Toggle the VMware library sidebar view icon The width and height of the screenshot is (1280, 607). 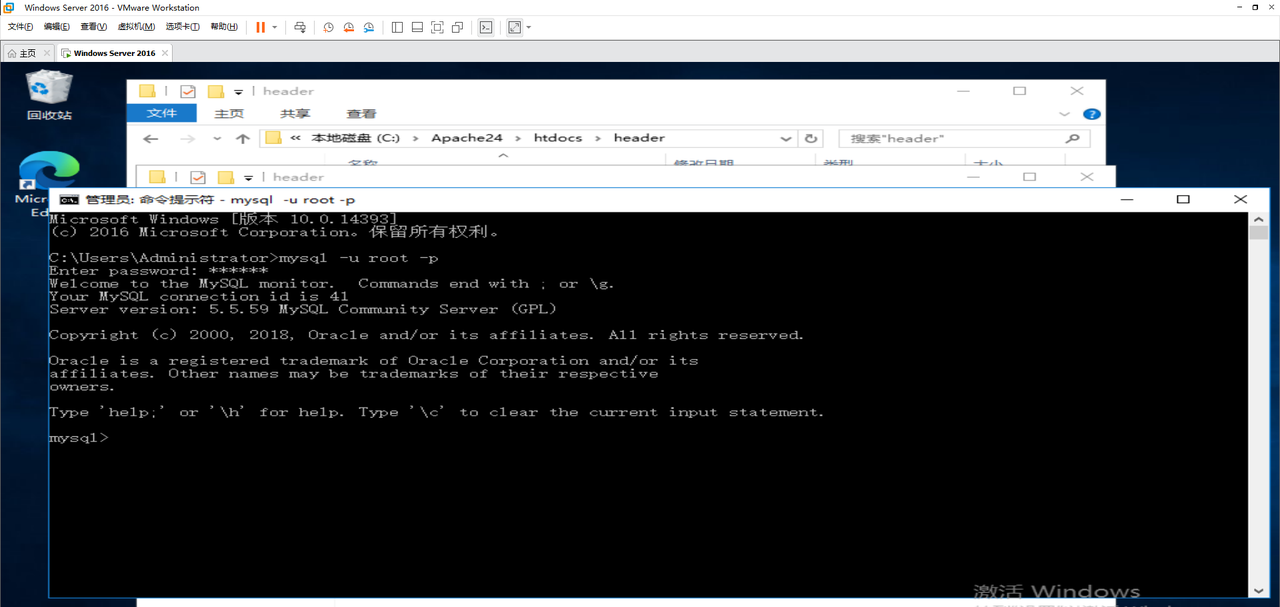pyautogui.click(x=397, y=27)
